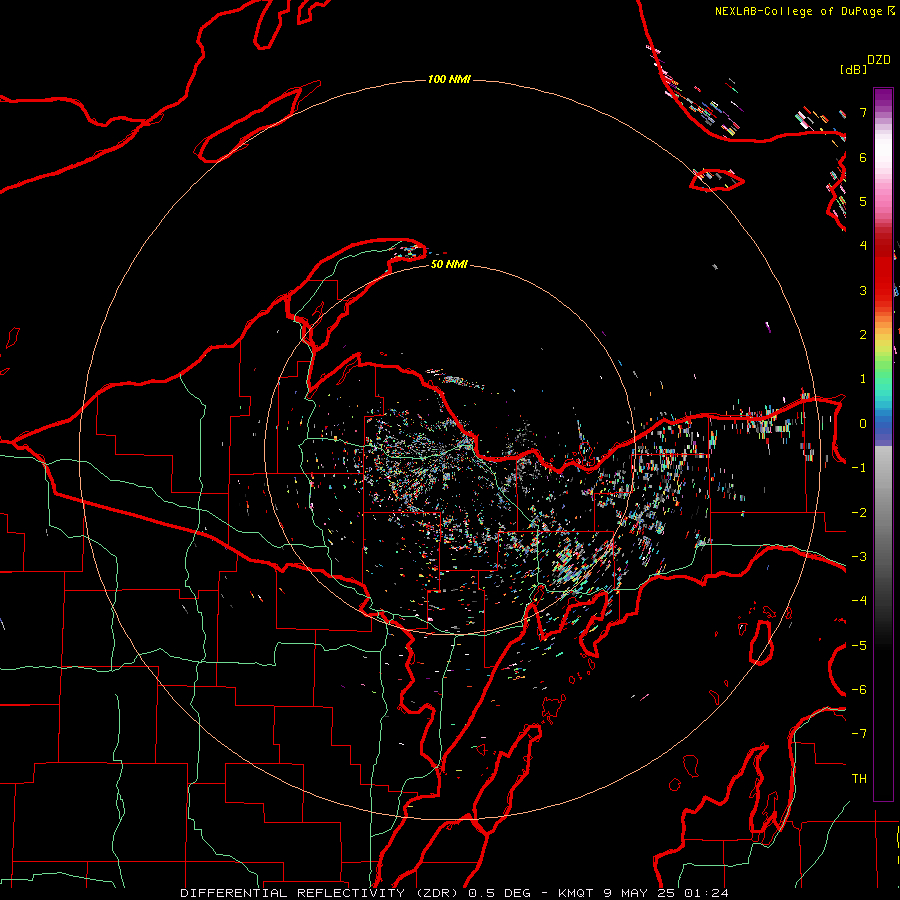Click the [dB] units label
Image resolution: width=900 pixels, height=900 pixels.
coord(853,69)
